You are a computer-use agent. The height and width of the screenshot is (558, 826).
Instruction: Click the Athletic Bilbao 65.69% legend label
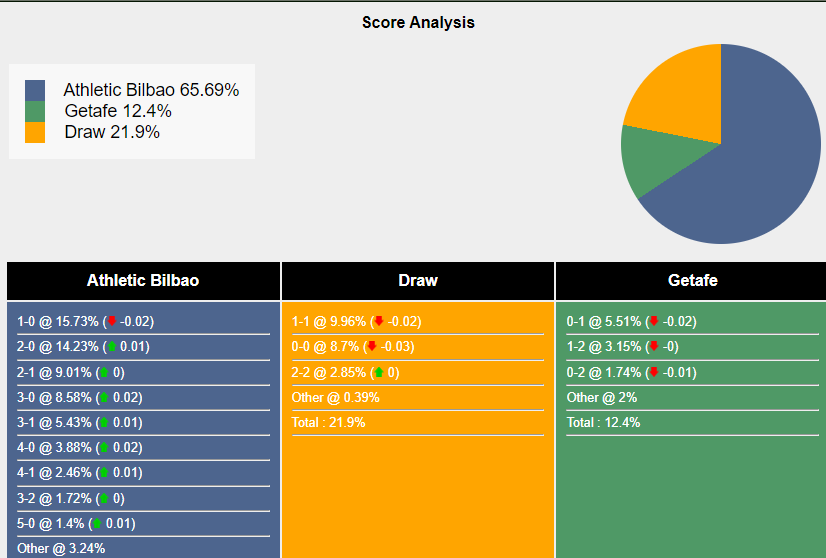(x=151, y=90)
